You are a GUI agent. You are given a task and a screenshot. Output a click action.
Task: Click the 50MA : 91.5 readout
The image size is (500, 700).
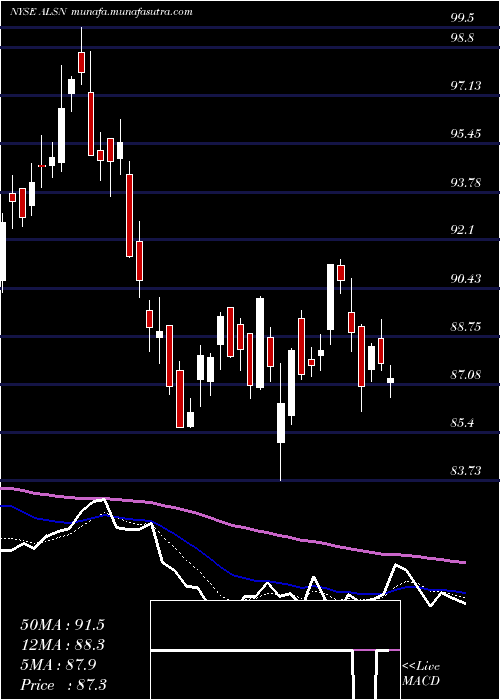click(x=62, y=625)
